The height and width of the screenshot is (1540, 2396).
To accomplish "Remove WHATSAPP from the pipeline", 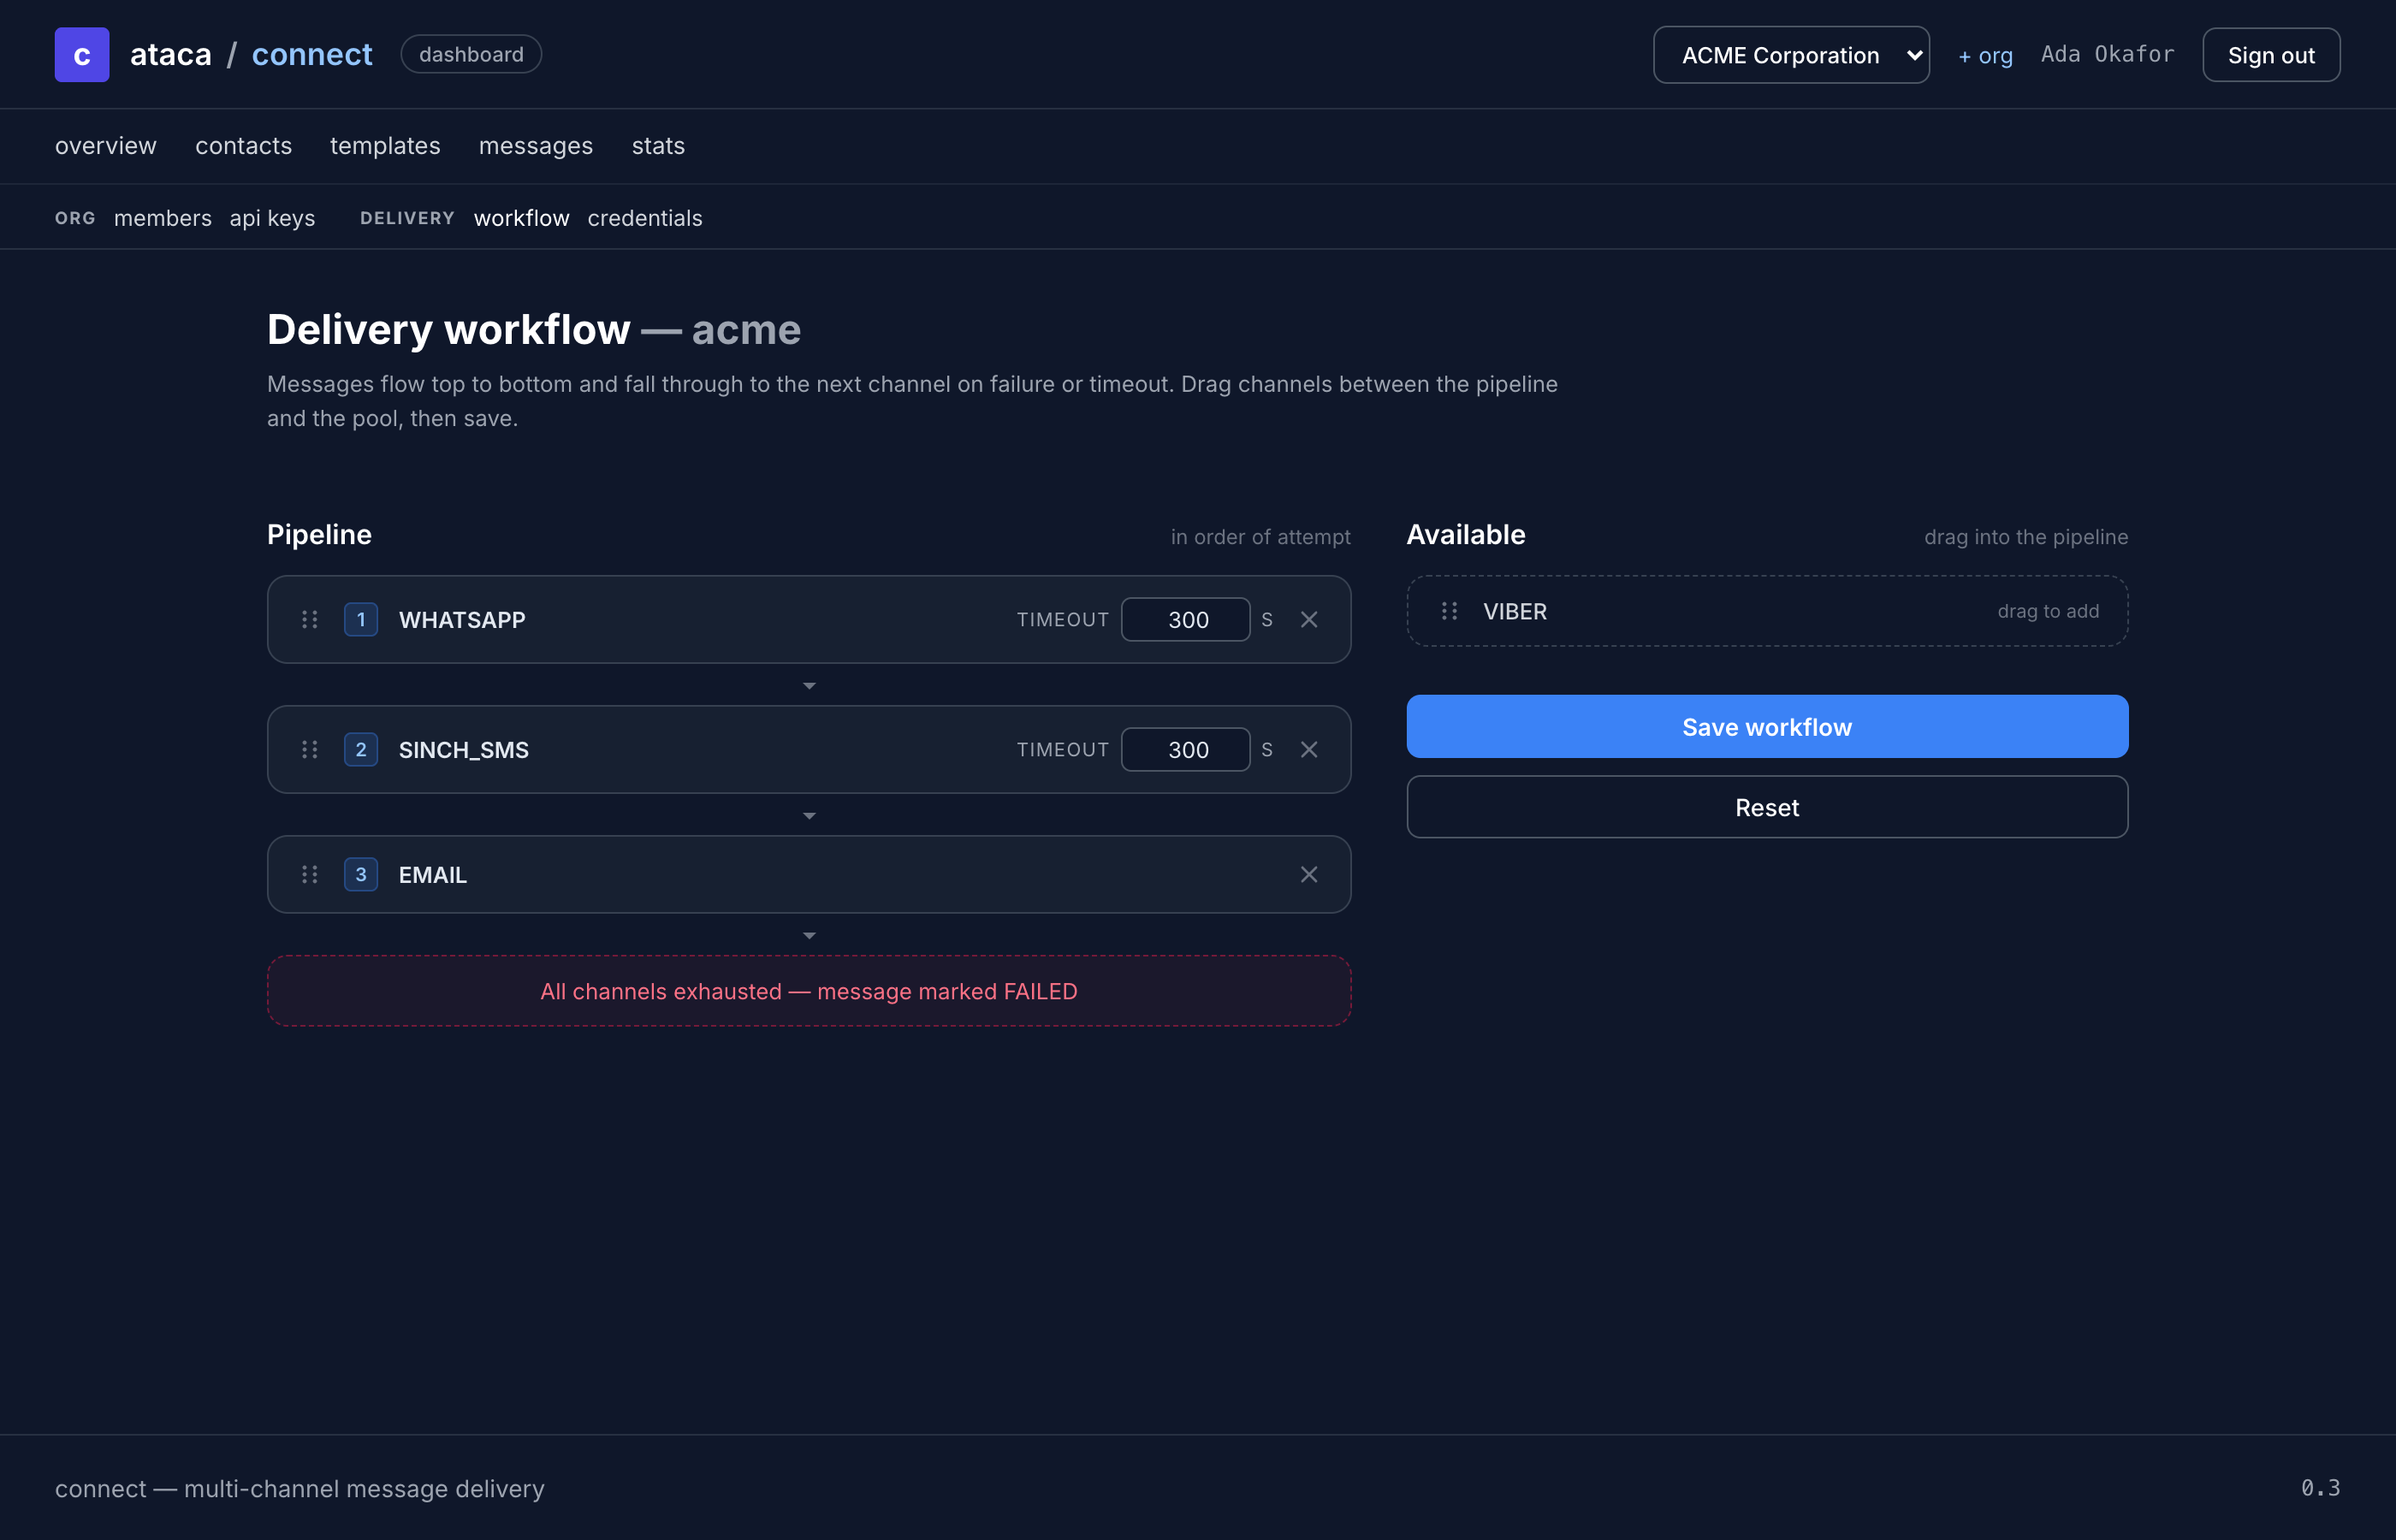I will (1309, 620).
